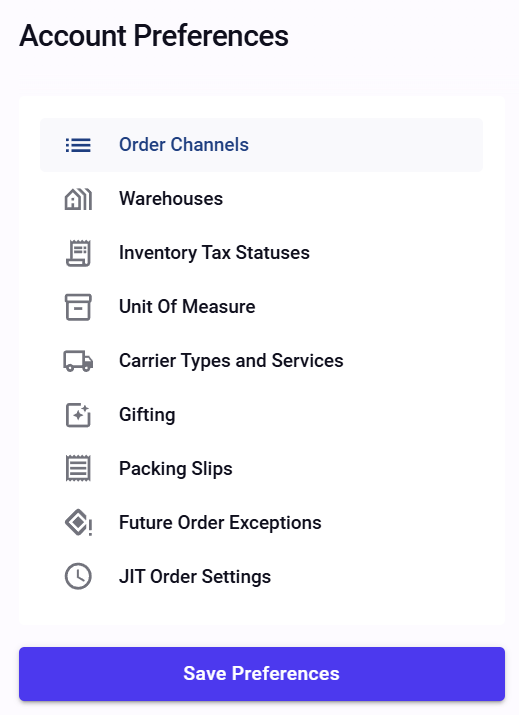The height and width of the screenshot is (715, 519).
Task: Click the Warehouses building icon
Action: tap(78, 199)
